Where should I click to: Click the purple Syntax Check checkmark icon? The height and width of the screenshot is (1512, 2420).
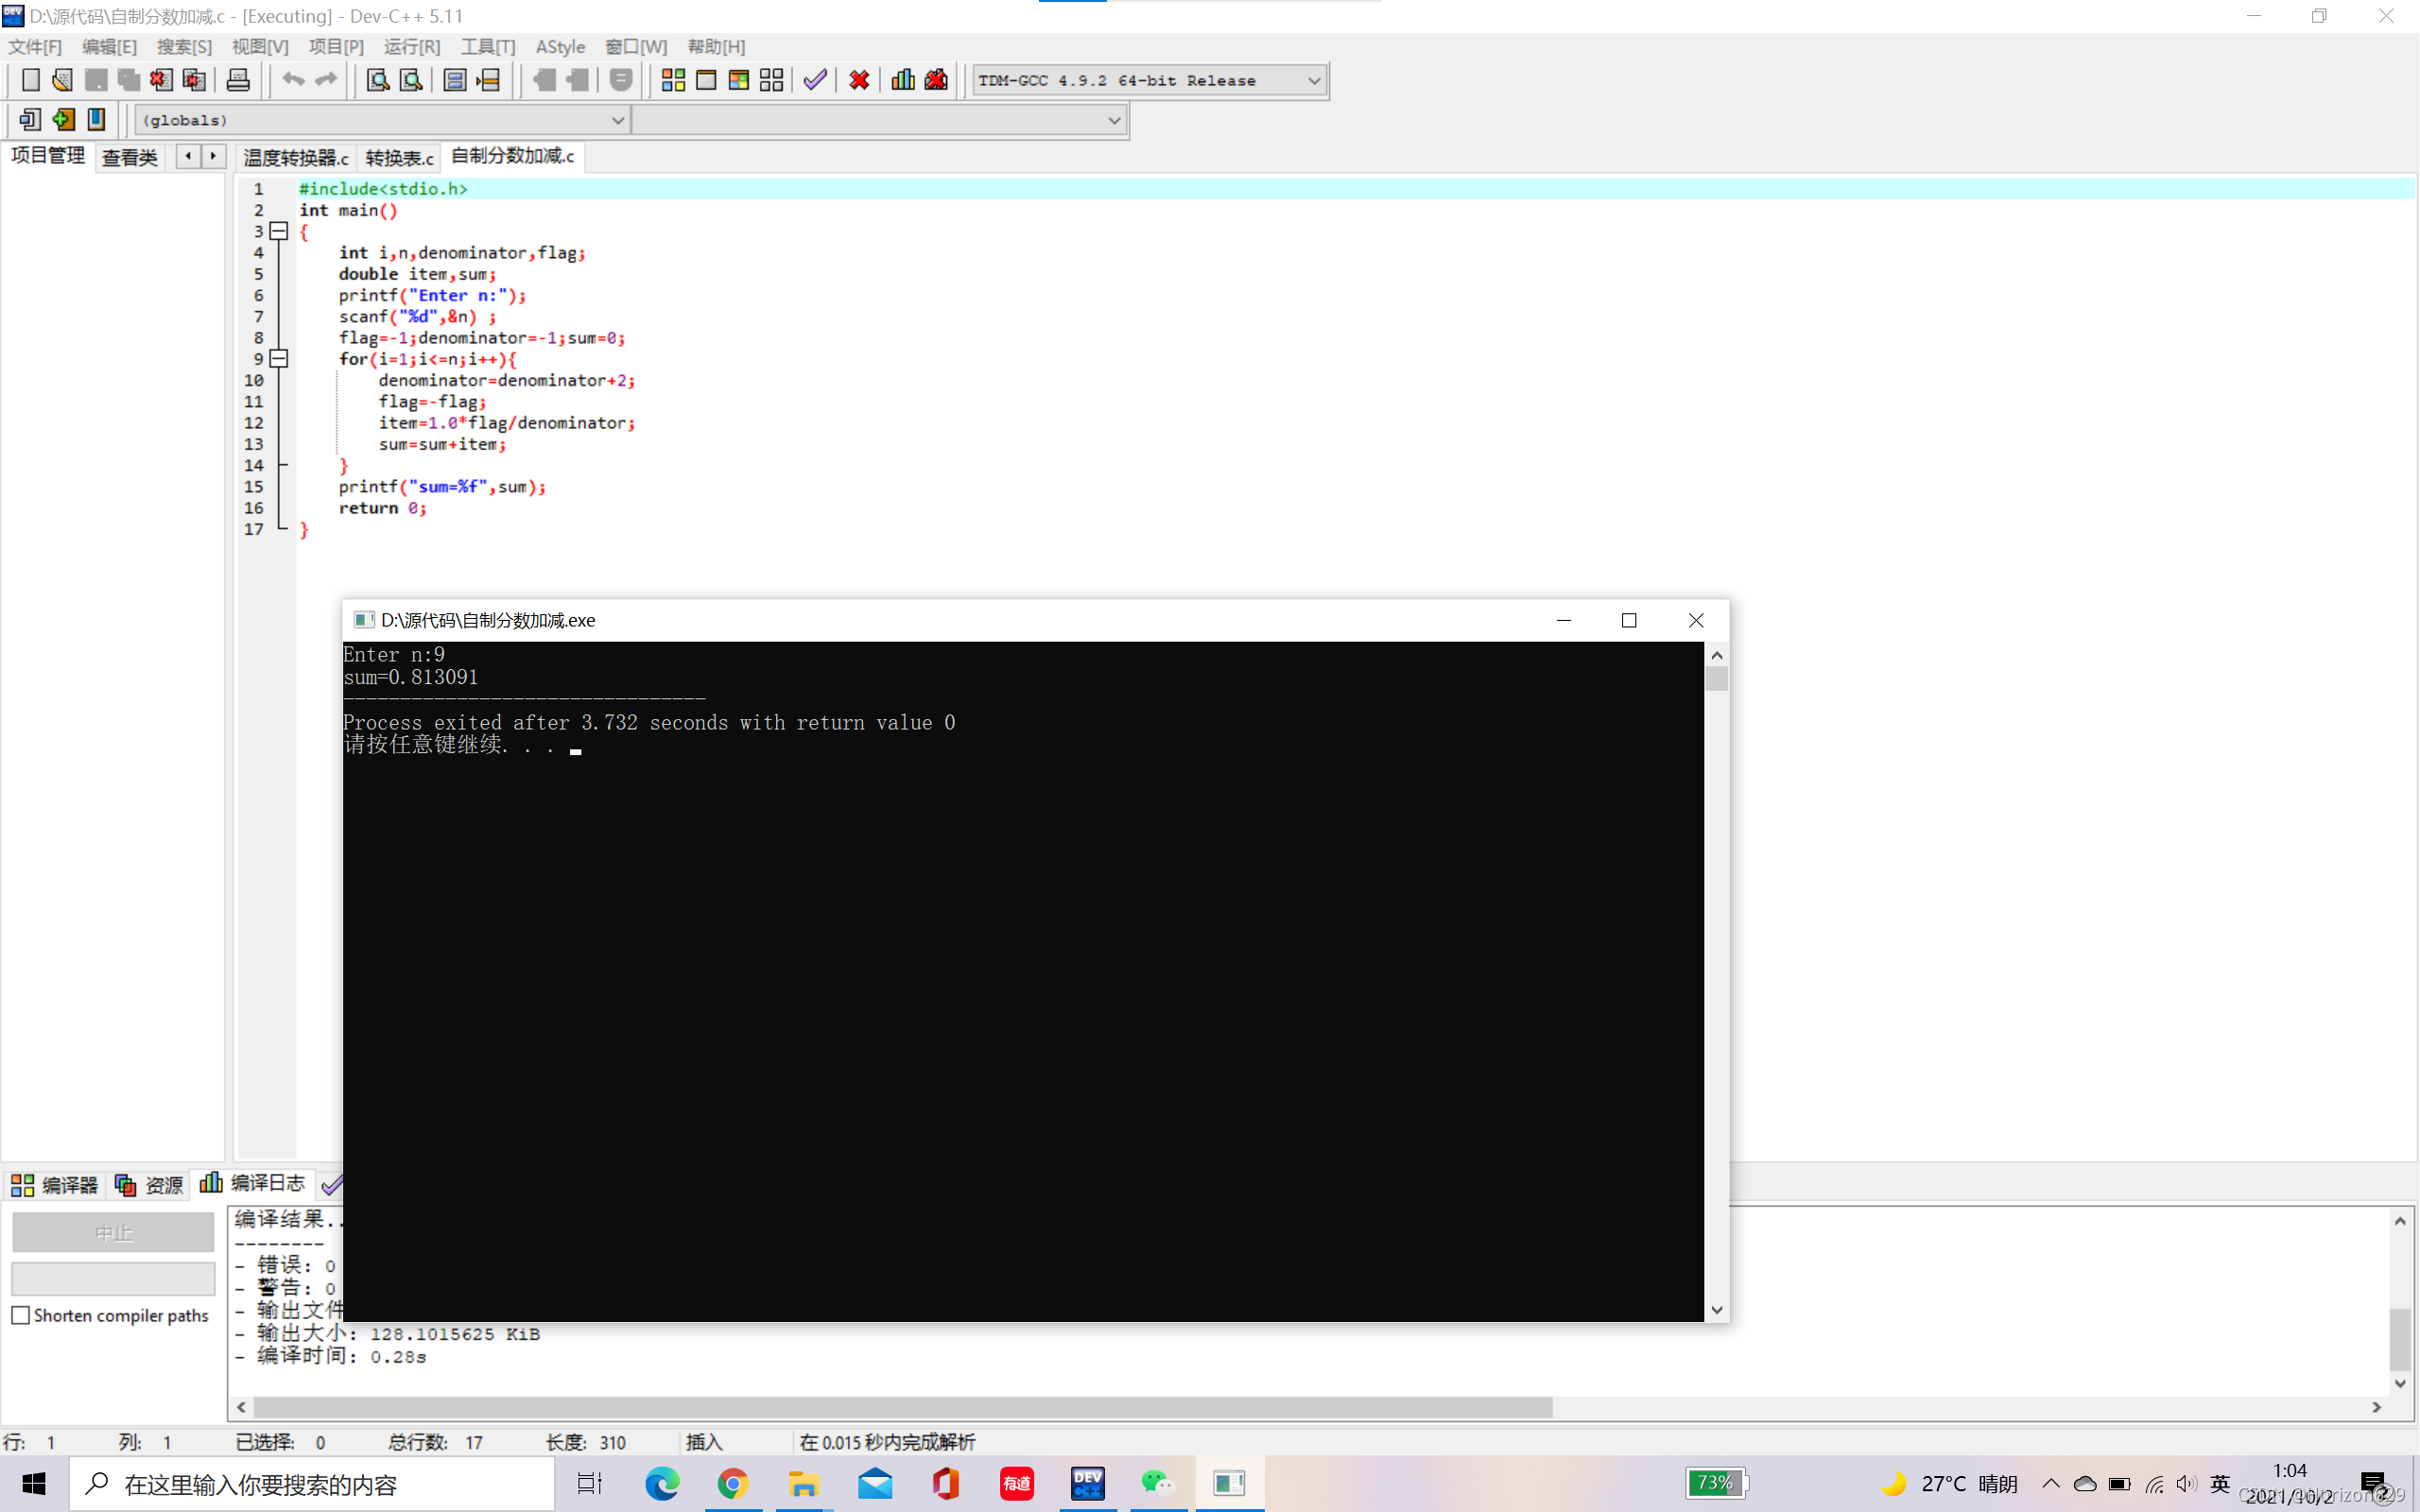point(815,80)
